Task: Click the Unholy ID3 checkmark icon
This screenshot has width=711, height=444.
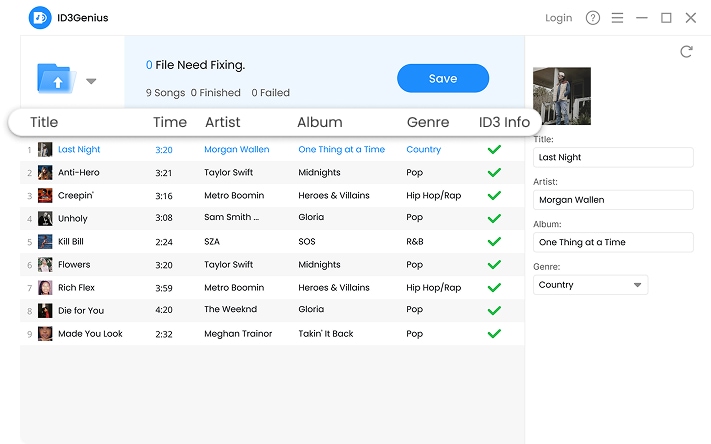Action: pos(494,219)
